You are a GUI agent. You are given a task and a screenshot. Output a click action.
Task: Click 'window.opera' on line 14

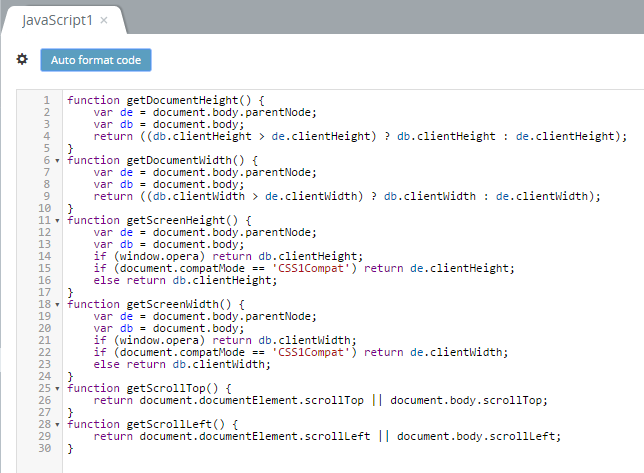click(159, 257)
